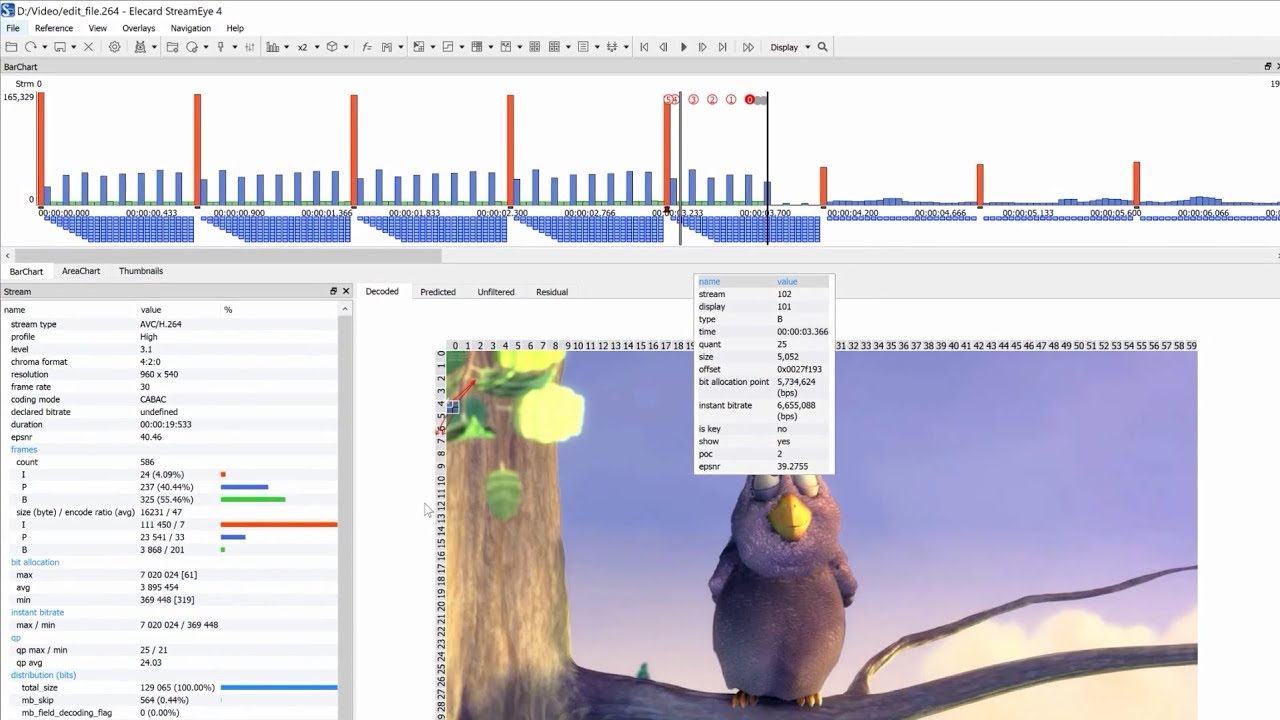The height and width of the screenshot is (720, 1280).
Task: Click the 'distribution (bits)' group header
Action: [43, 675]
